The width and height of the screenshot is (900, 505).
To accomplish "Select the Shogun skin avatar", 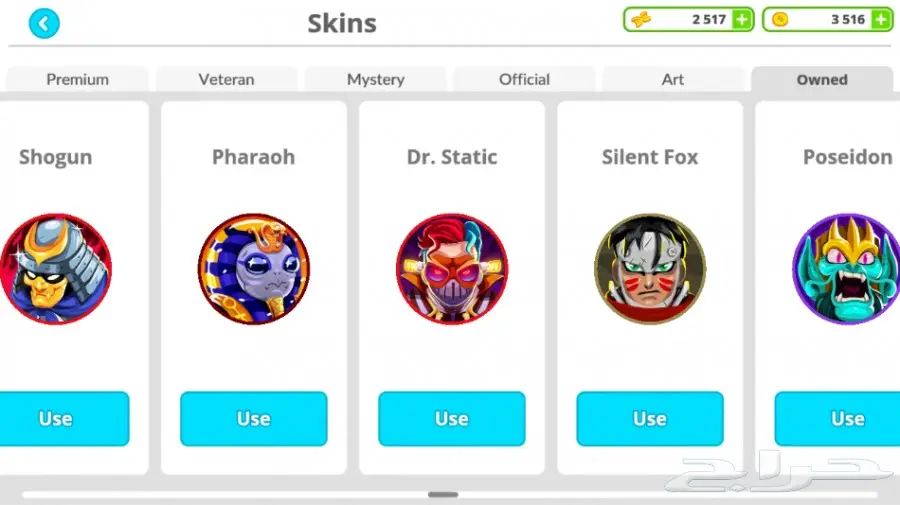I will 56,269.
